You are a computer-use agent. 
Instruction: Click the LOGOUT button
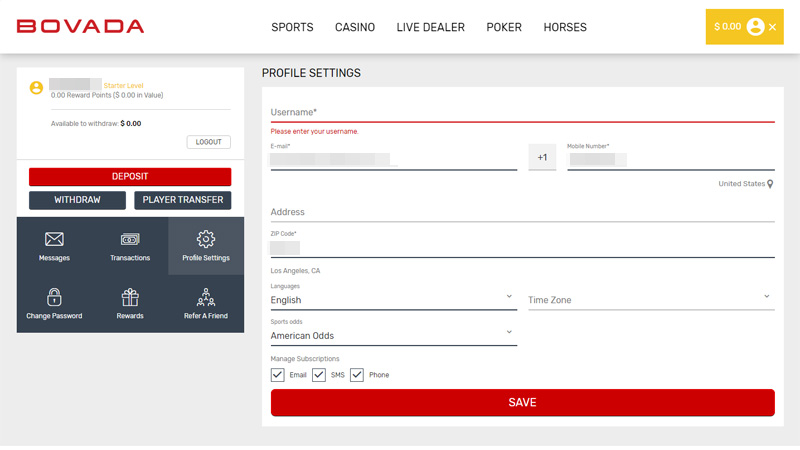(209, 142)
